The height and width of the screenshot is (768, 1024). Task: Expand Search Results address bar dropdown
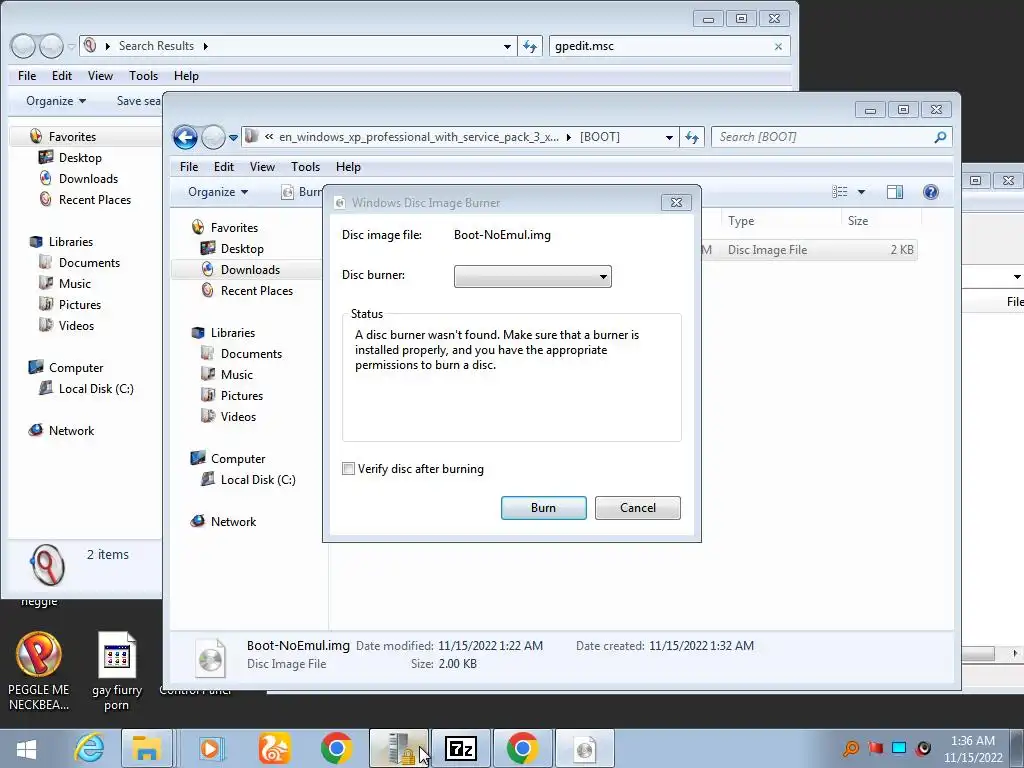click(507, 46)
